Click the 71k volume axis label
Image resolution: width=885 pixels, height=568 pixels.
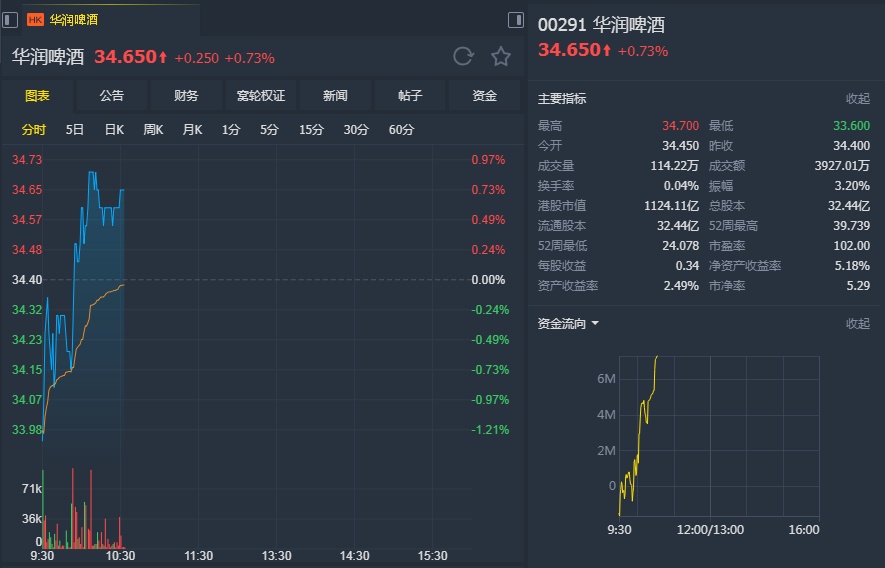coord(31,489)
